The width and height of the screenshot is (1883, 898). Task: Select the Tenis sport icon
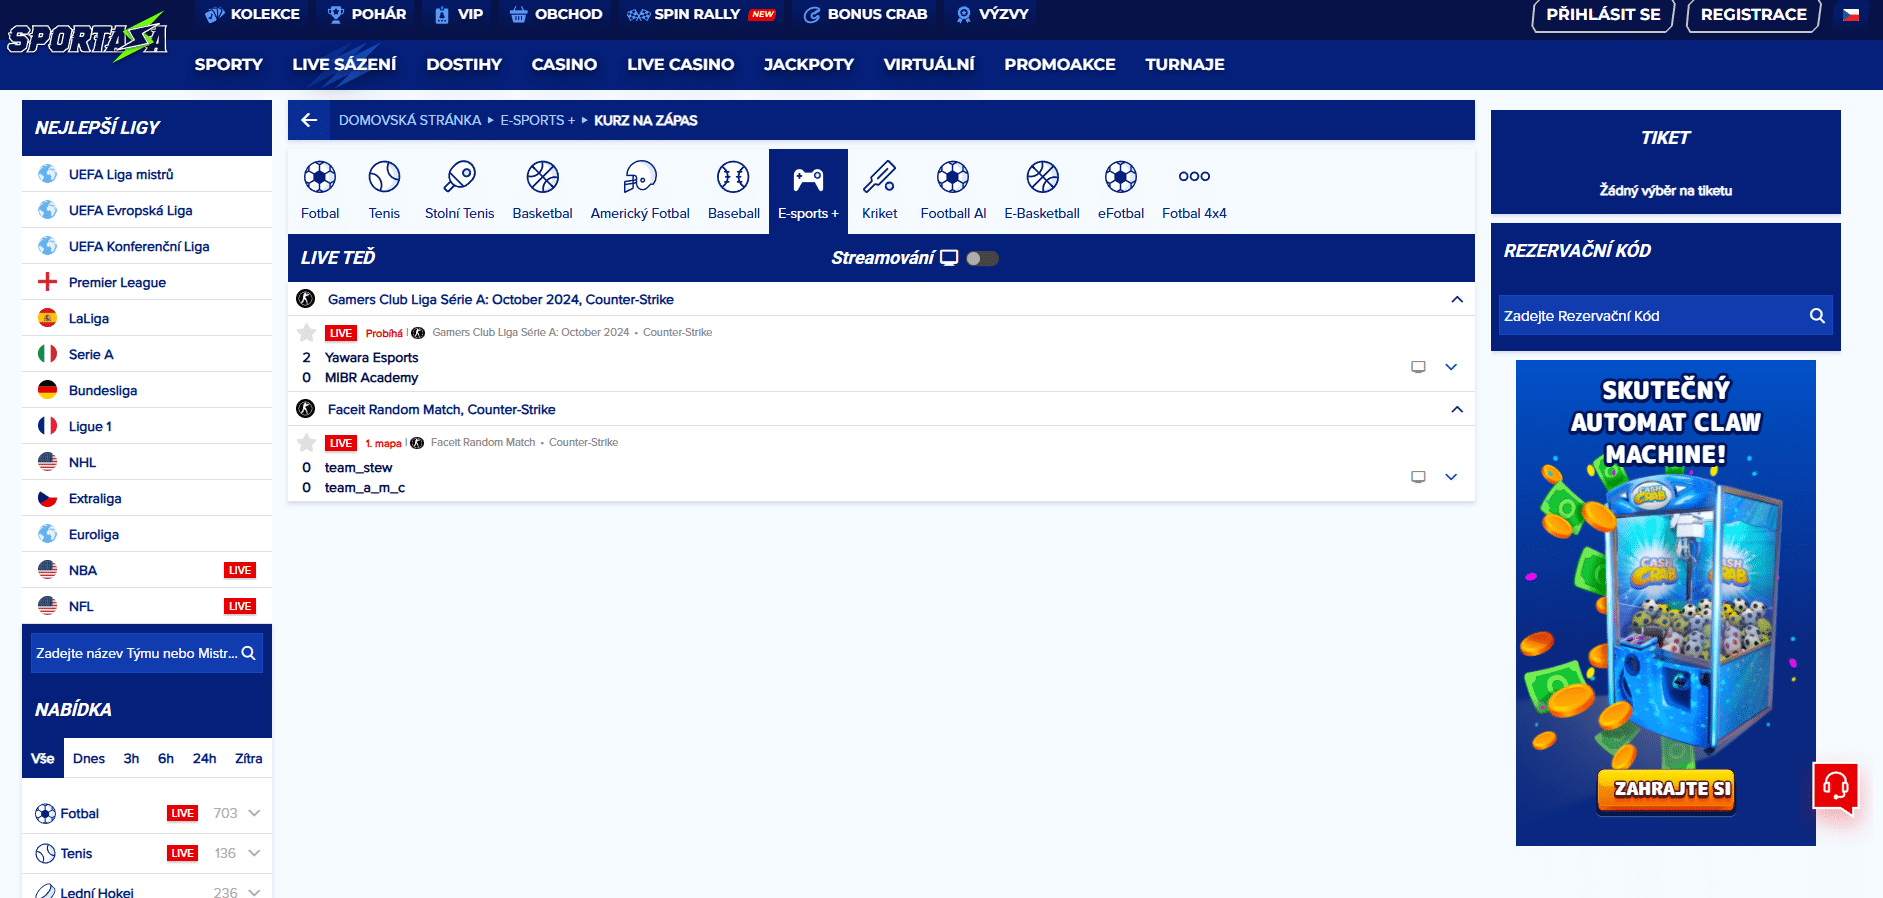[384, 177]
